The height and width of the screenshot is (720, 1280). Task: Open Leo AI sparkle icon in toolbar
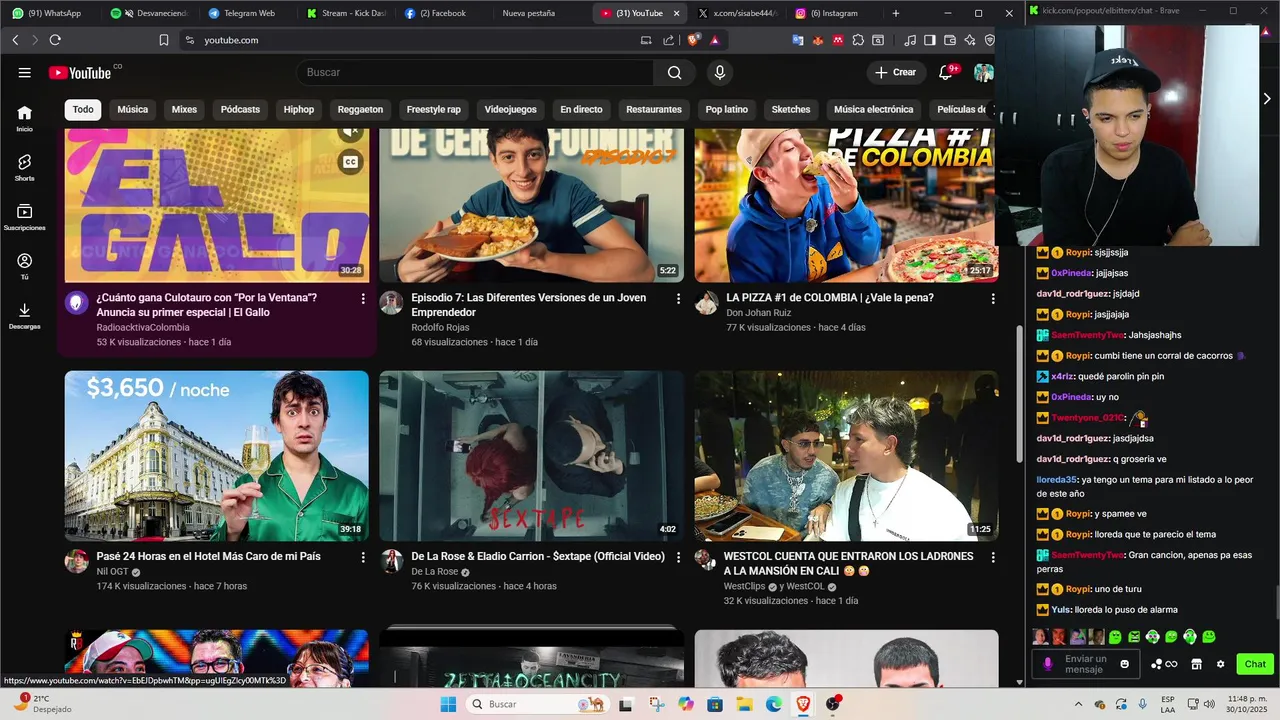969,40
